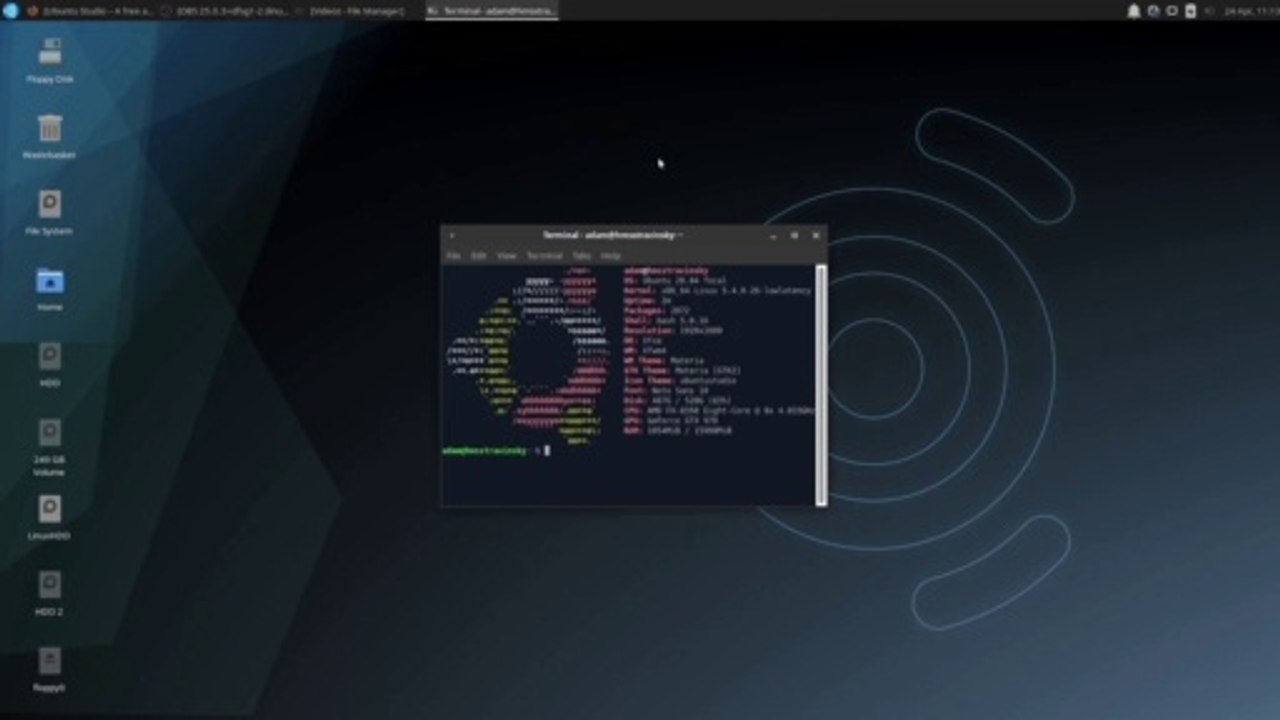Maximize the Terminal window
1280x720 pixels.
click(x=795, y=236)
